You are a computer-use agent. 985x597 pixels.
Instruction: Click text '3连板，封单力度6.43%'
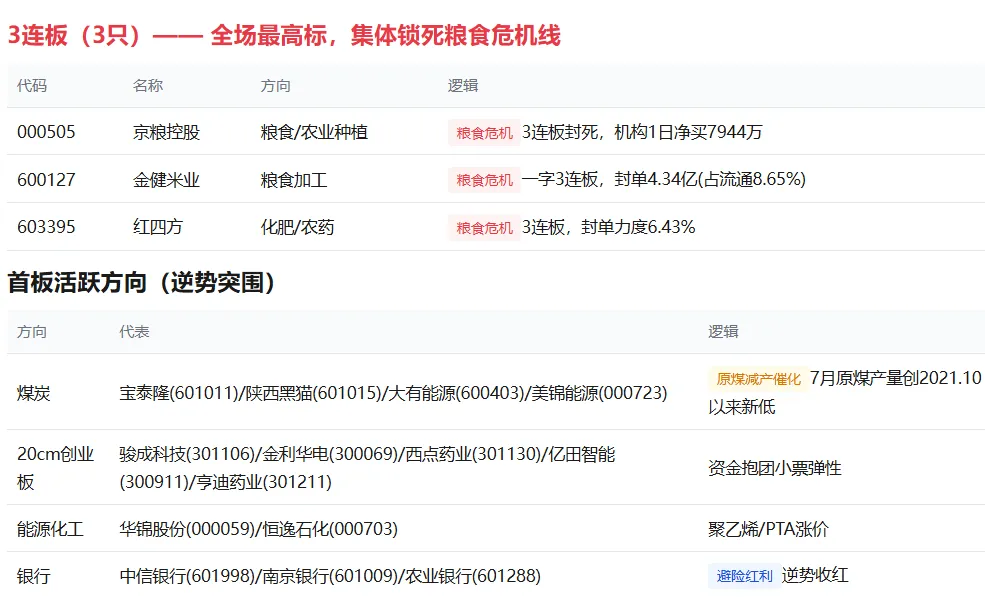click(609, 227)
